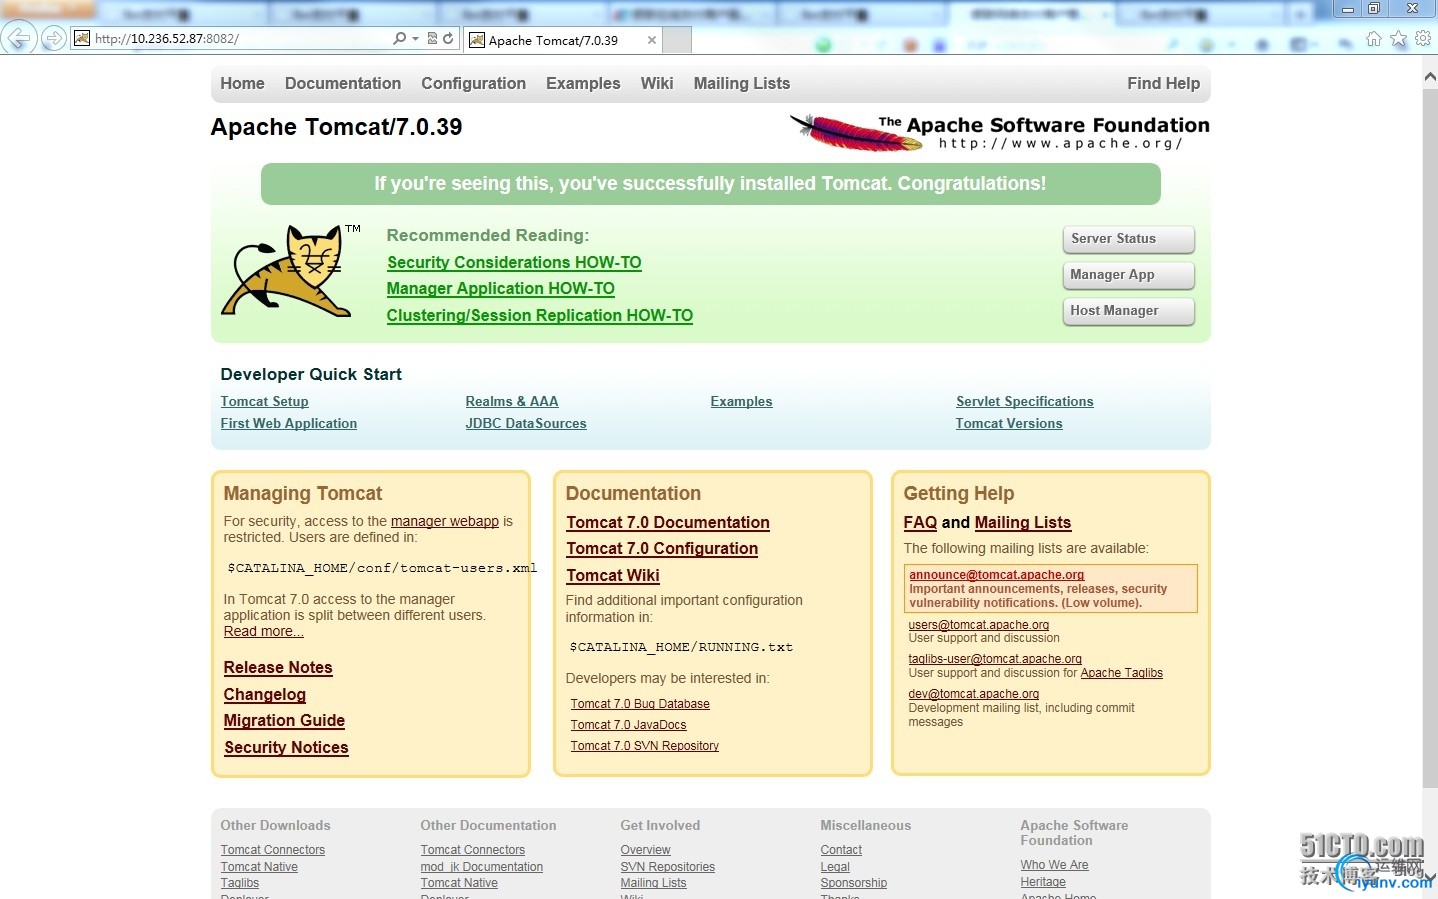
Task: Open the address bar dropdown arrow
Action: click(x=416, y=38)
